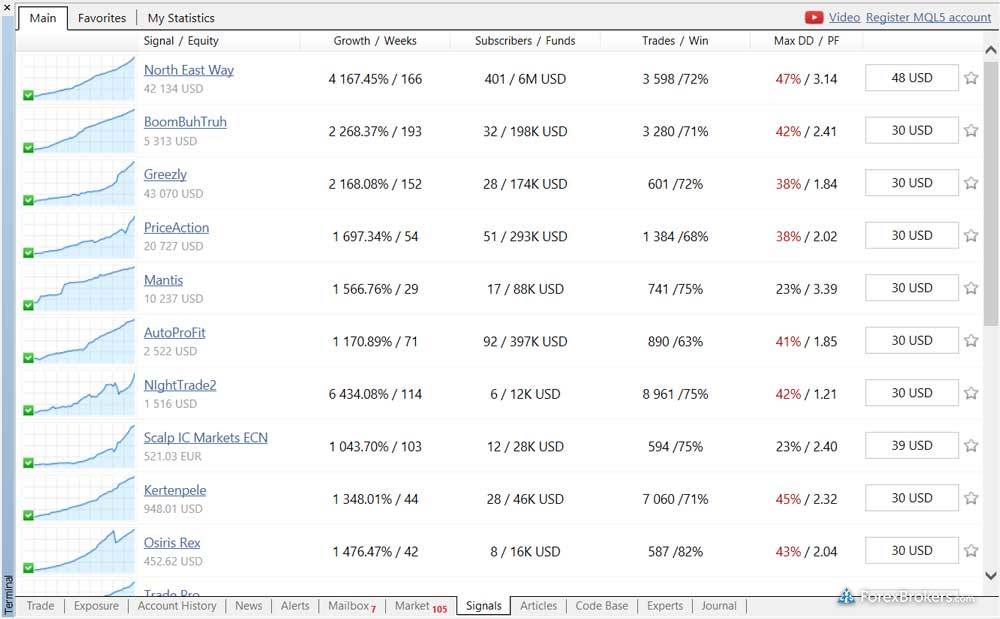Star the AutoProFit signal row
1000x619 pixels.
(971, 341)
